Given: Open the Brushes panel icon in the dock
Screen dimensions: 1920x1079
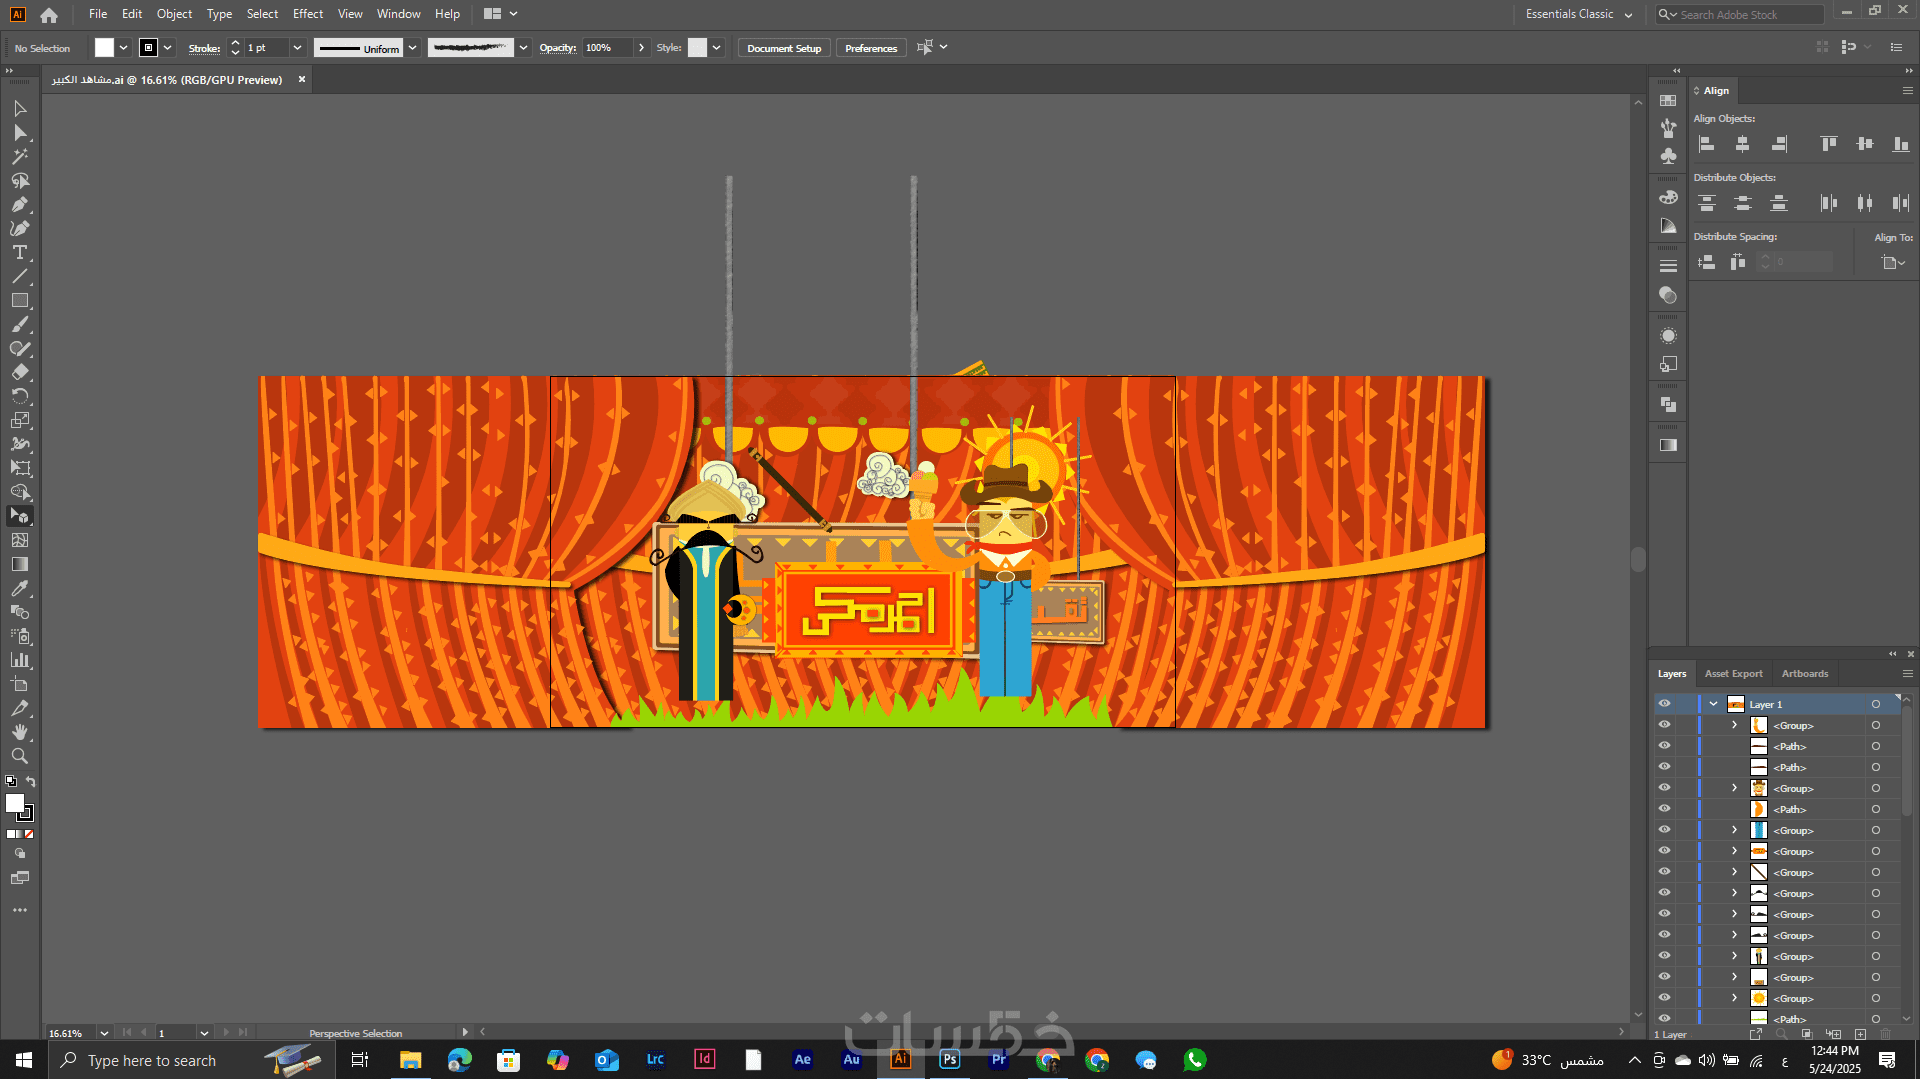Looking at the screenshot, I should (x=1668, y=128).
